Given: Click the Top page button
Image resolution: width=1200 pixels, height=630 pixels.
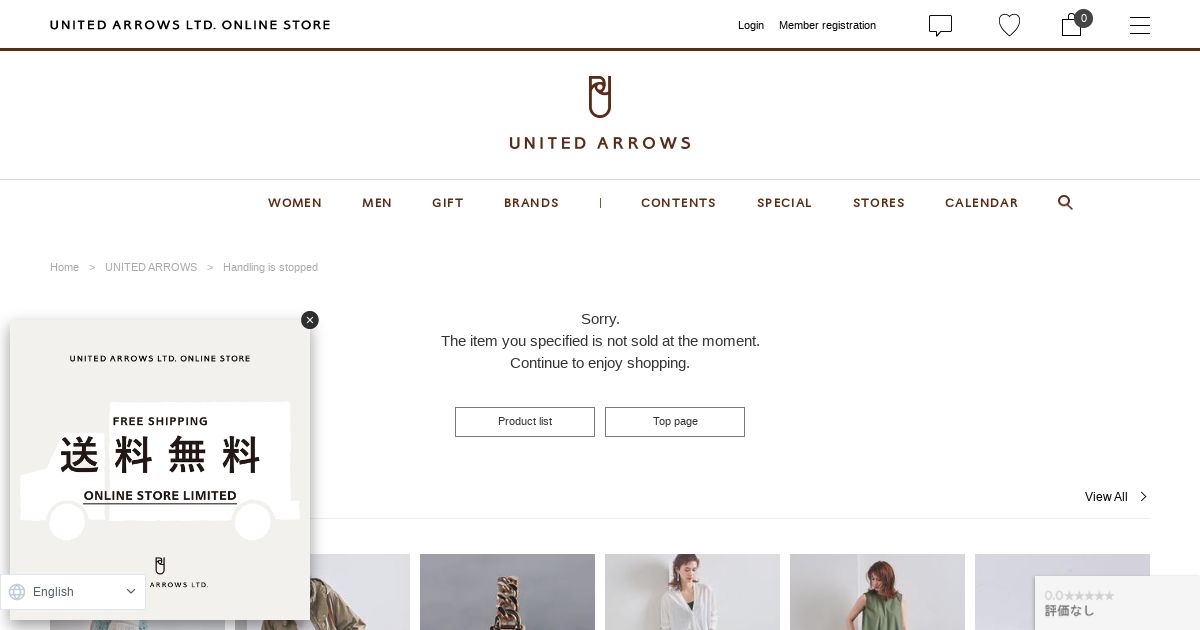Looking at the screenshot, I should click(675, 422).
